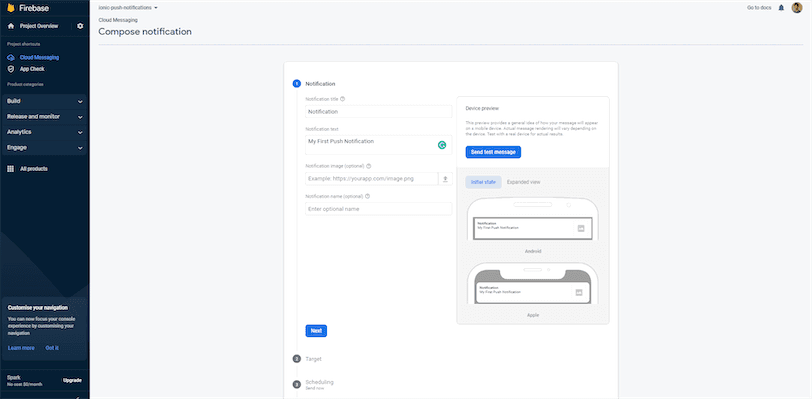Viewport: 812px width, 399px height.
Task: Click the Upgrade plan button
Action: coord(72,380)
